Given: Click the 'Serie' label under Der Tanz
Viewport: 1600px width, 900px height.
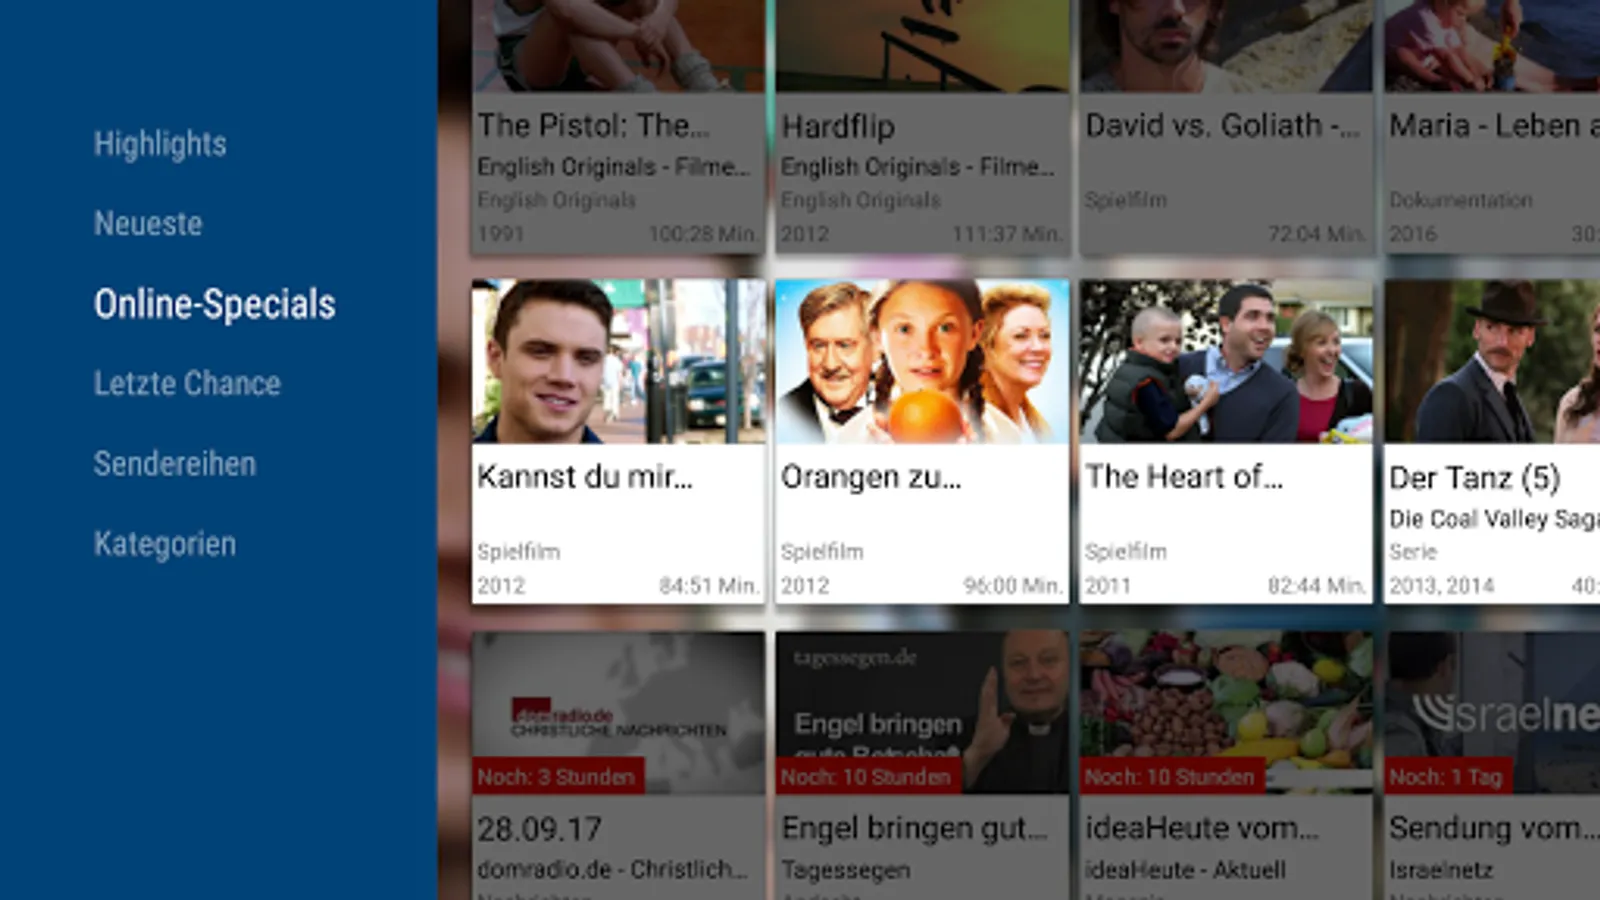Looking at the screenshot, I should tap(1413, 552).
